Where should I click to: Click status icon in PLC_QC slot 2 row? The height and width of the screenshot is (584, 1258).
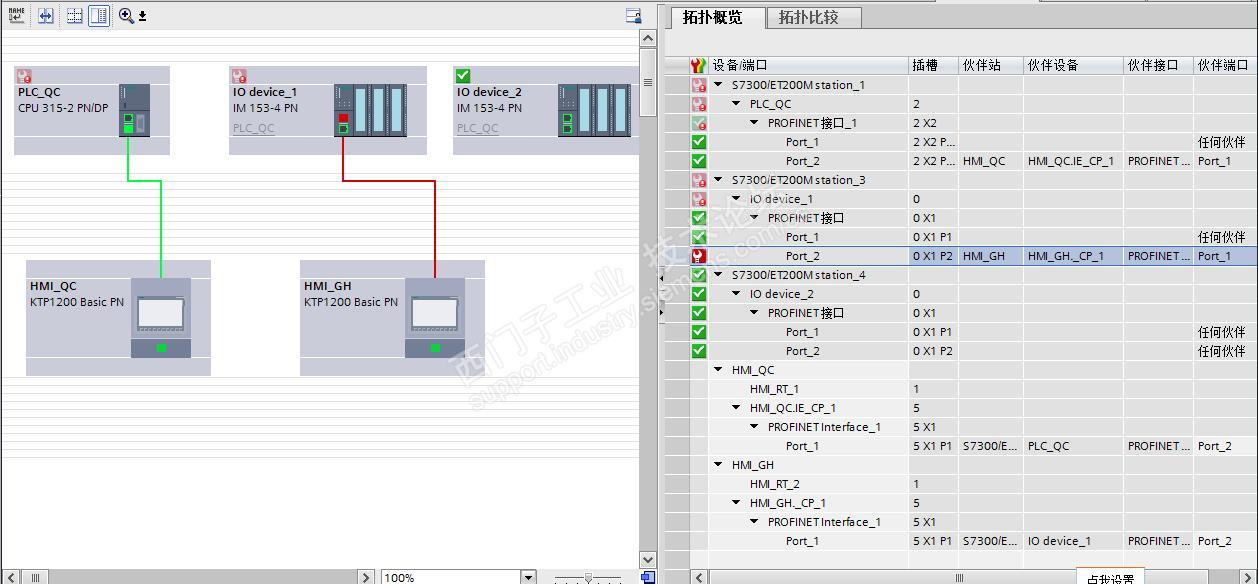coord(699,104)
